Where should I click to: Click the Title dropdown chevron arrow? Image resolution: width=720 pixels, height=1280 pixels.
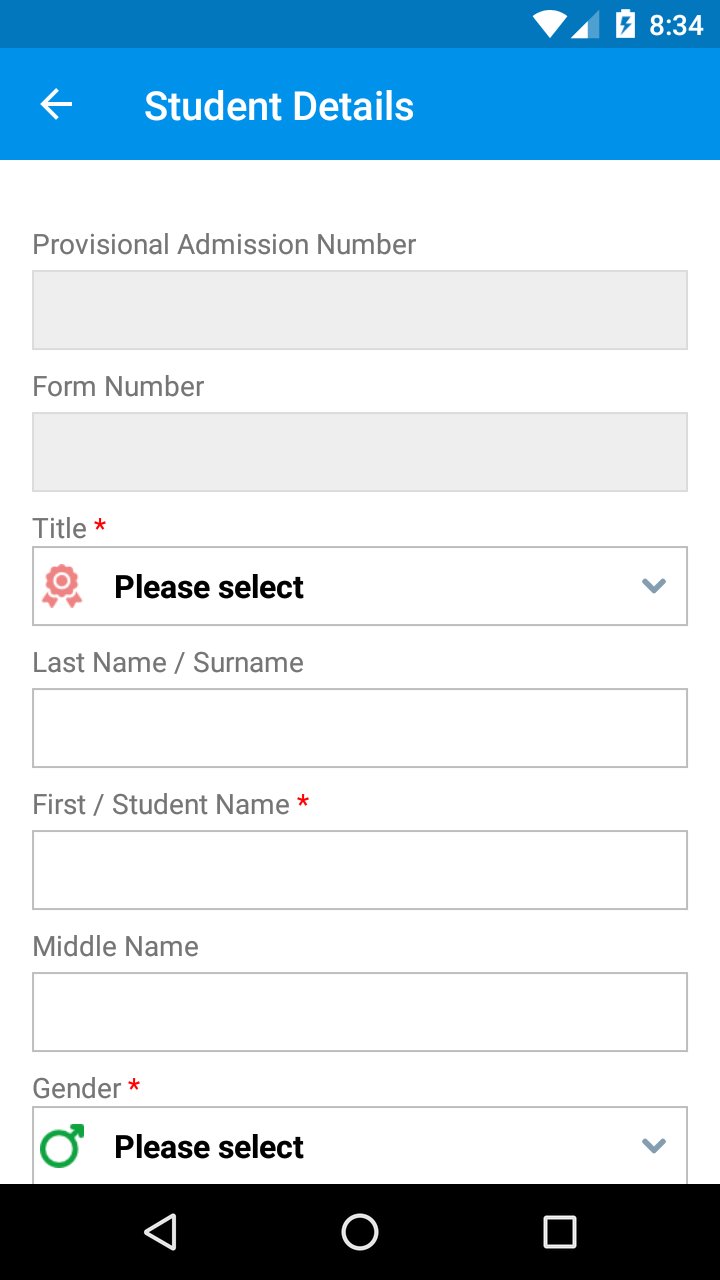coord(654,586)
